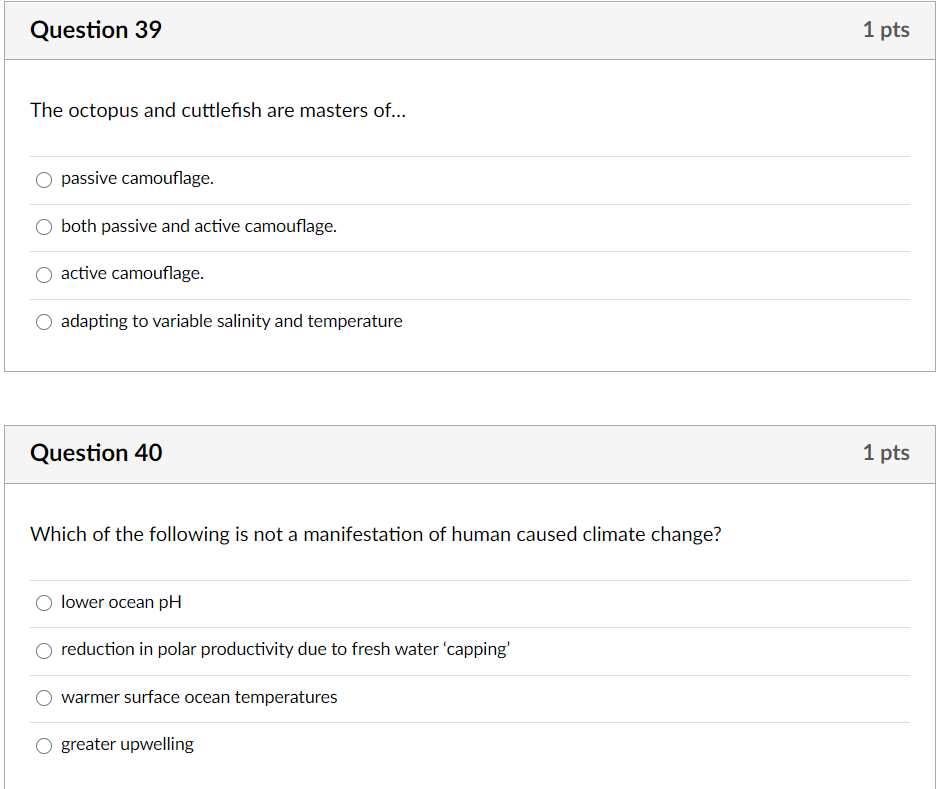Choose radio for 'both passive and active camouflage.'
The height and width of the screenshot is (789, 943).
44,227
